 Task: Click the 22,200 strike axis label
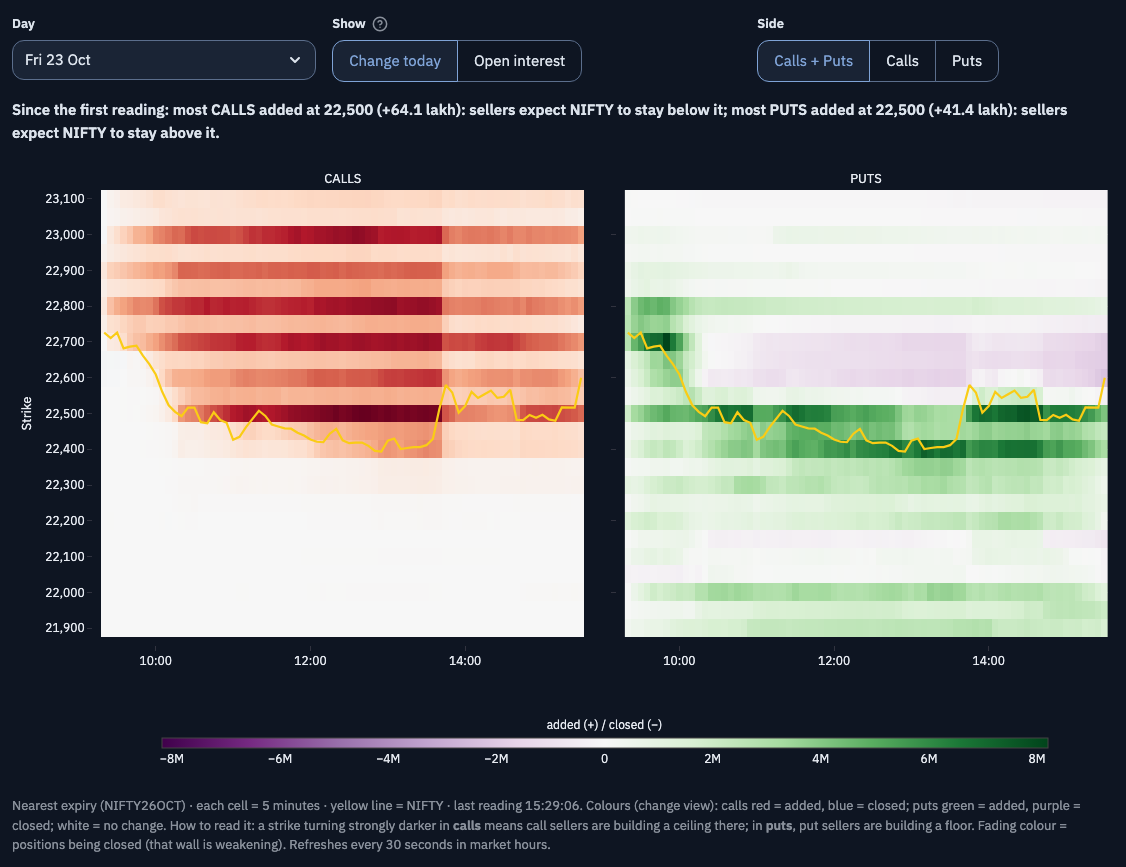point(65,520)
